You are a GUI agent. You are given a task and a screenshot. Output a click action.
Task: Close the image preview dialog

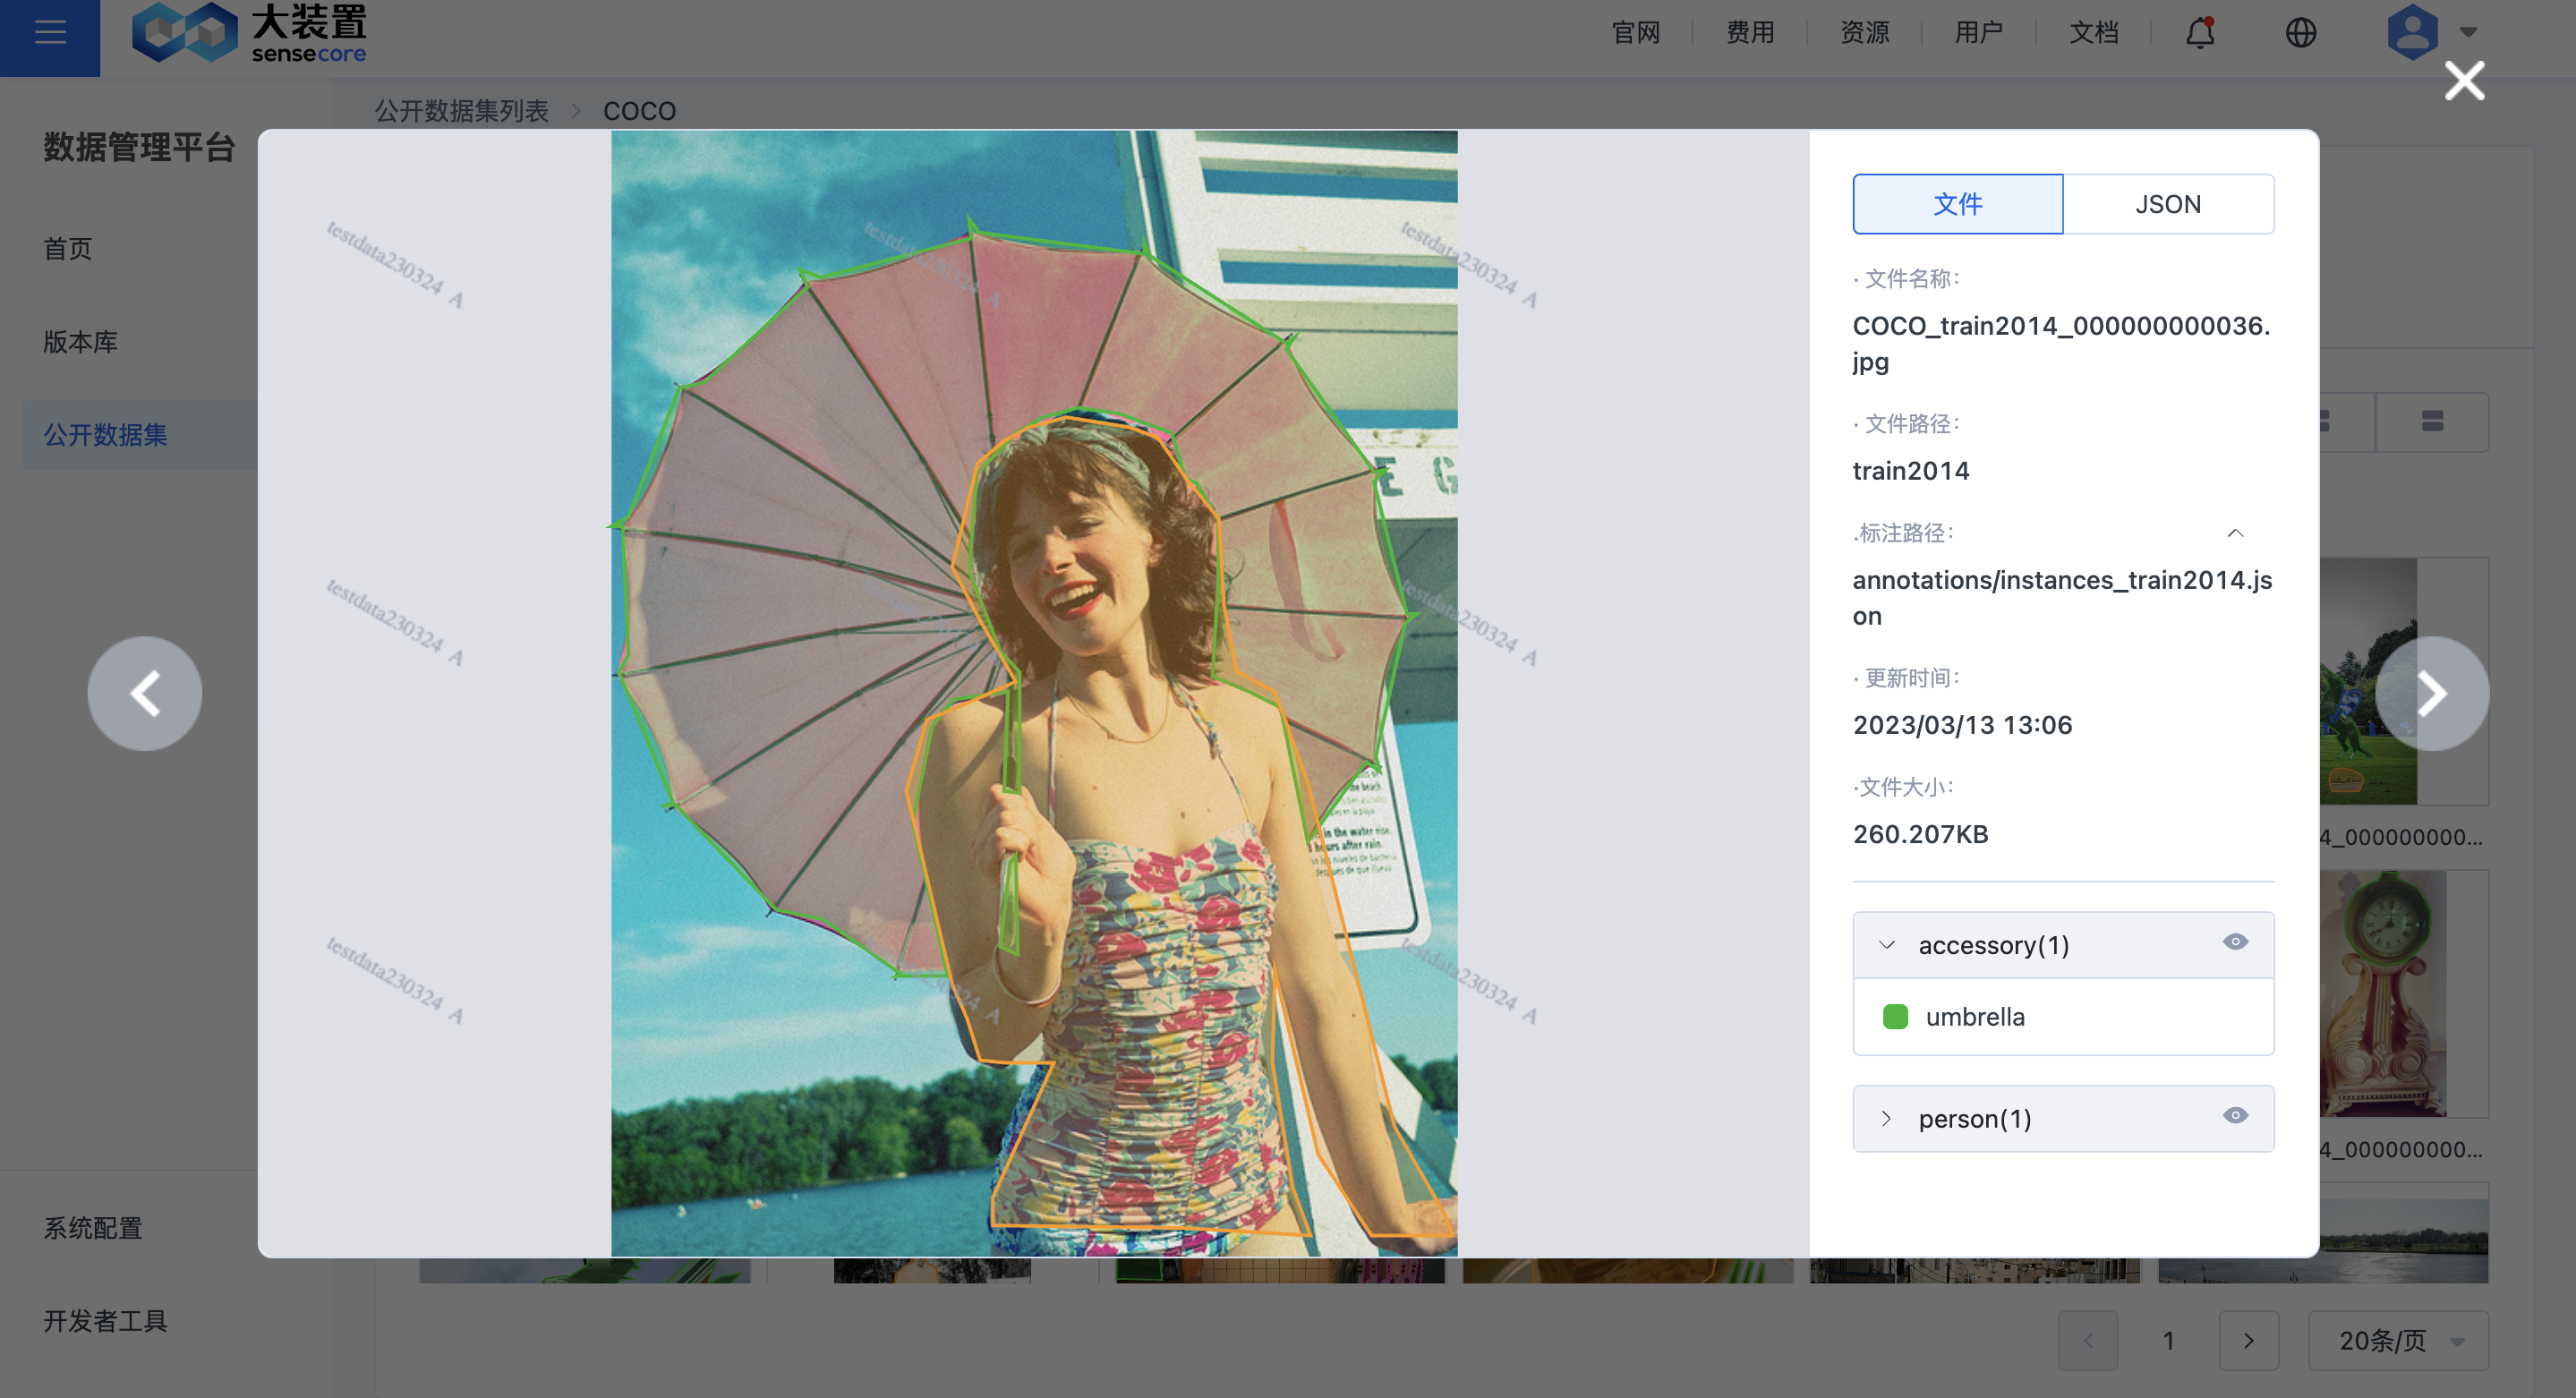[2463, 81]
